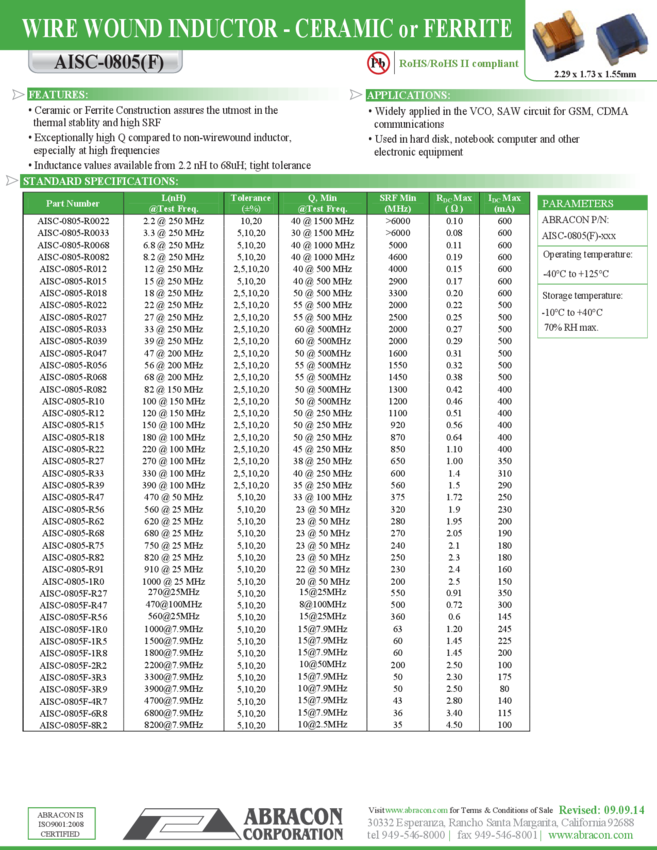Click the Revised: 09.09.14 date
The image size is (657, 850).
602,810
